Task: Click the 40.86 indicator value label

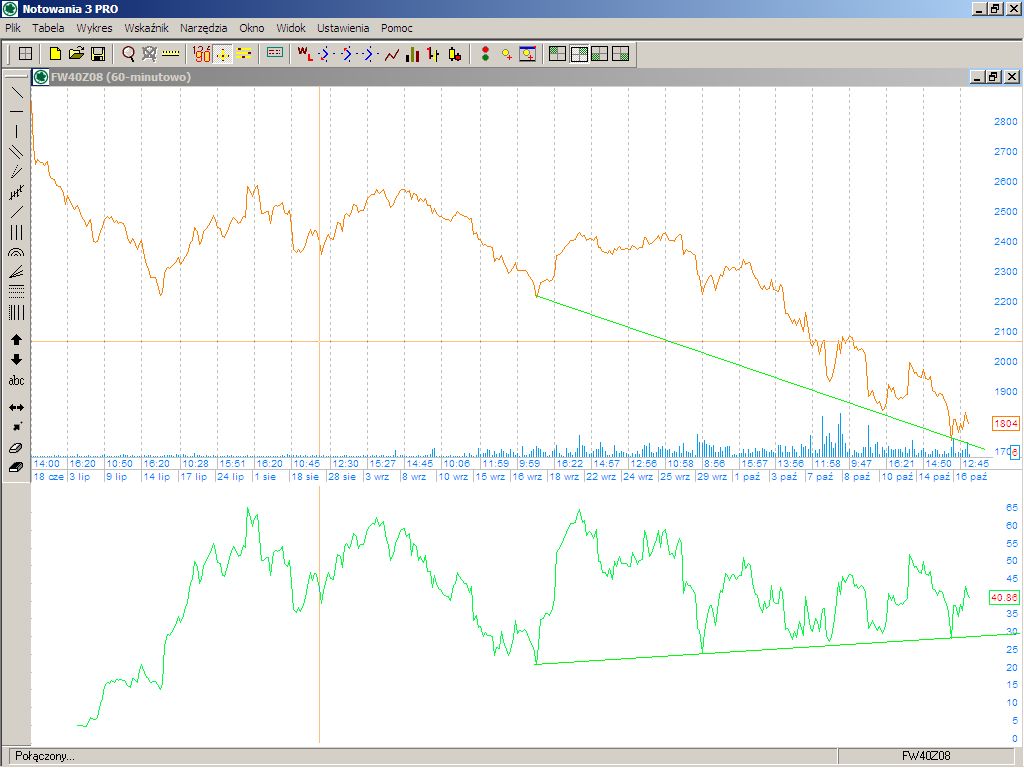Action: 1004,597
